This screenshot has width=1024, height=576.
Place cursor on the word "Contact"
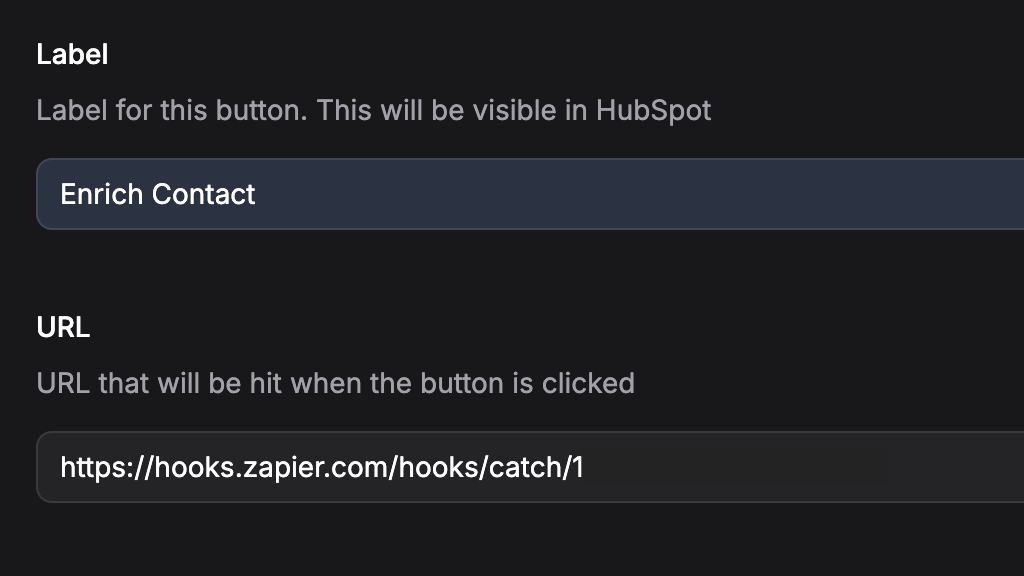206,194
